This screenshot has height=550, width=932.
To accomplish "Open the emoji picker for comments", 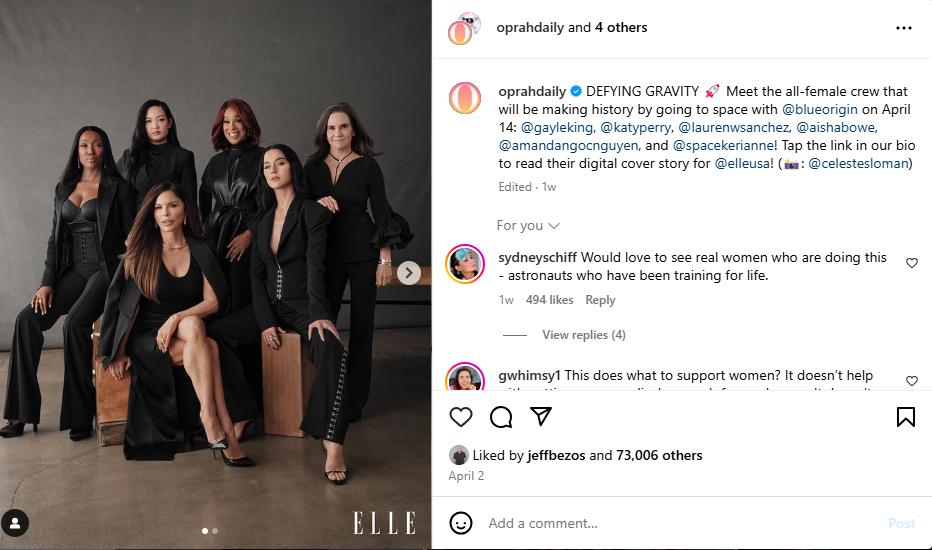I will tap(460, 523).
